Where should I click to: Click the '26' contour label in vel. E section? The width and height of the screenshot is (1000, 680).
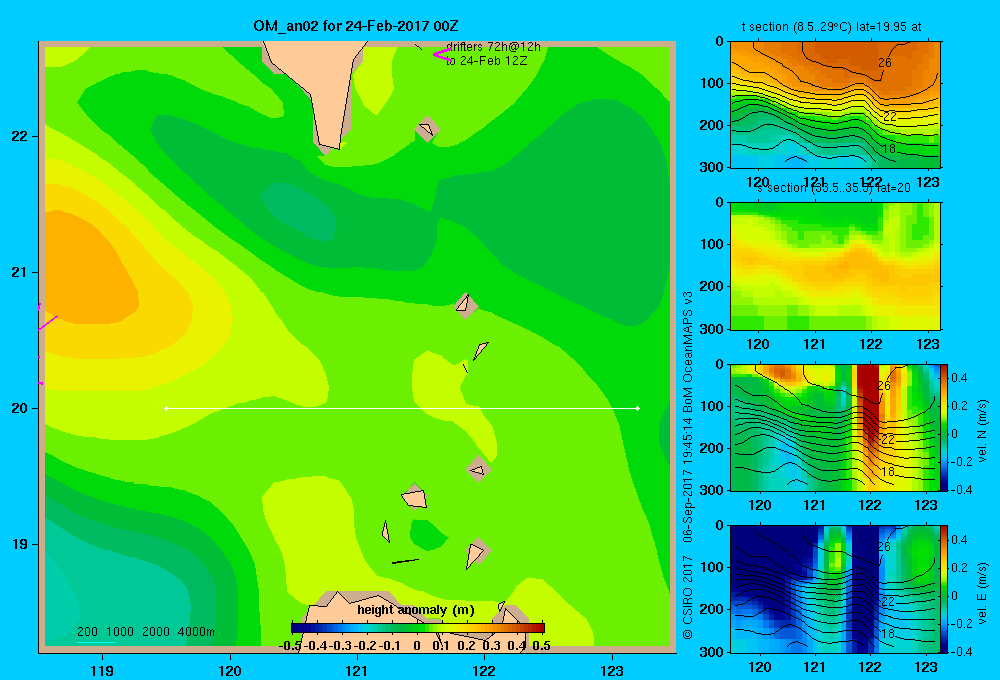[884, 547]
